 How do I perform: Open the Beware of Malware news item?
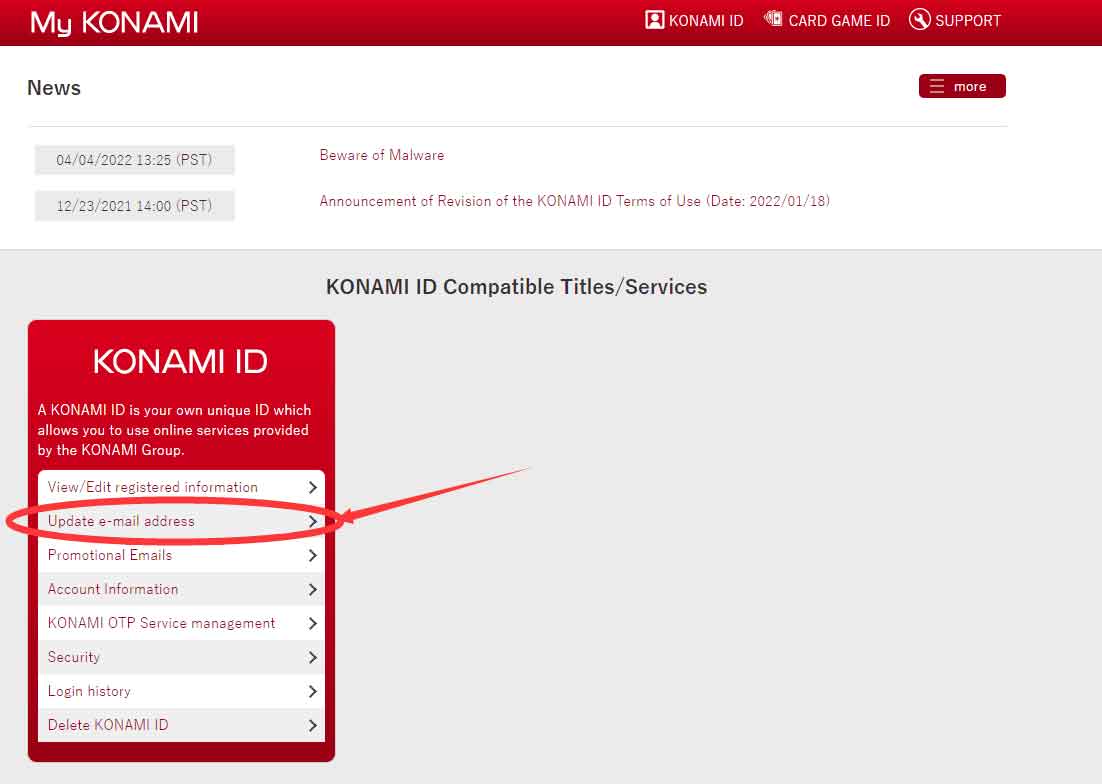[x=382, y=155]
